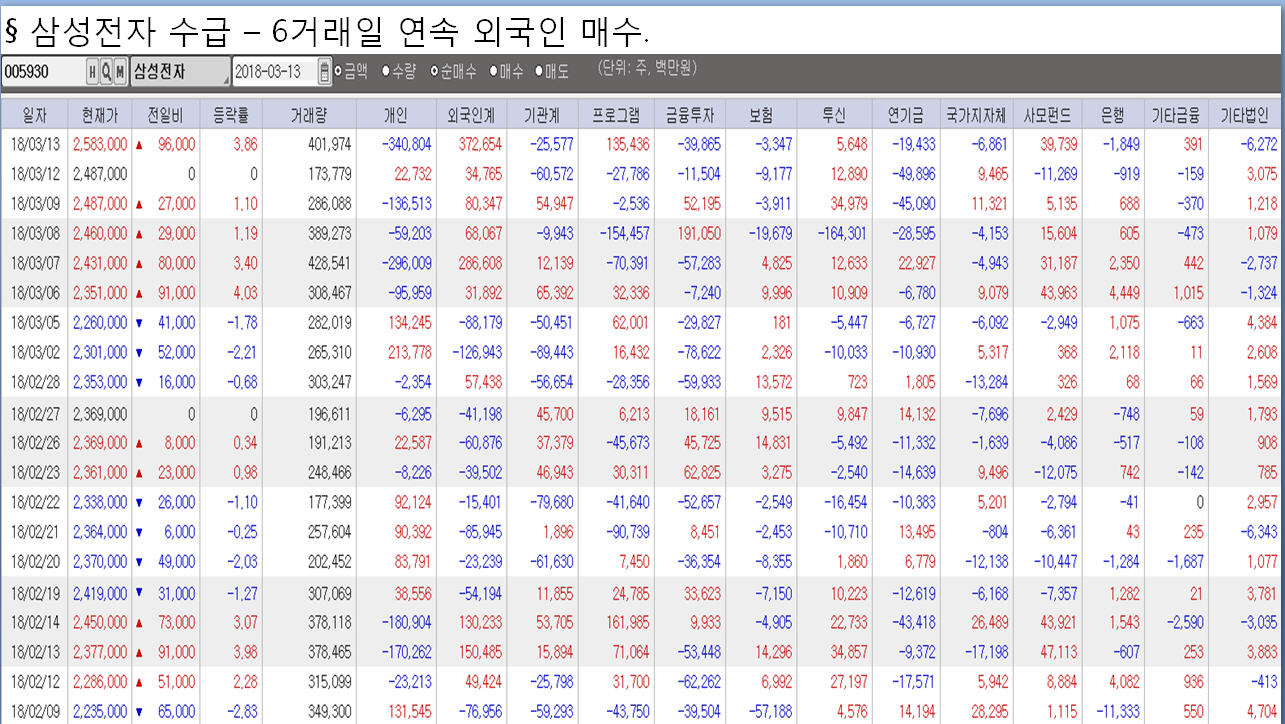Image resolution: width=1285 pixels, height=724 pixels.
Task: Click the date field showing 2018-03-13
Action: (270, 72)
